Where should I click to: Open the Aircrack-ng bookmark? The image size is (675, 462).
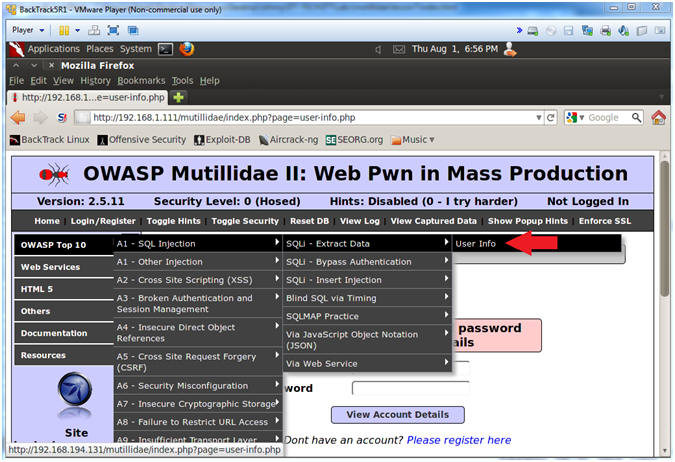pos(288,140)
